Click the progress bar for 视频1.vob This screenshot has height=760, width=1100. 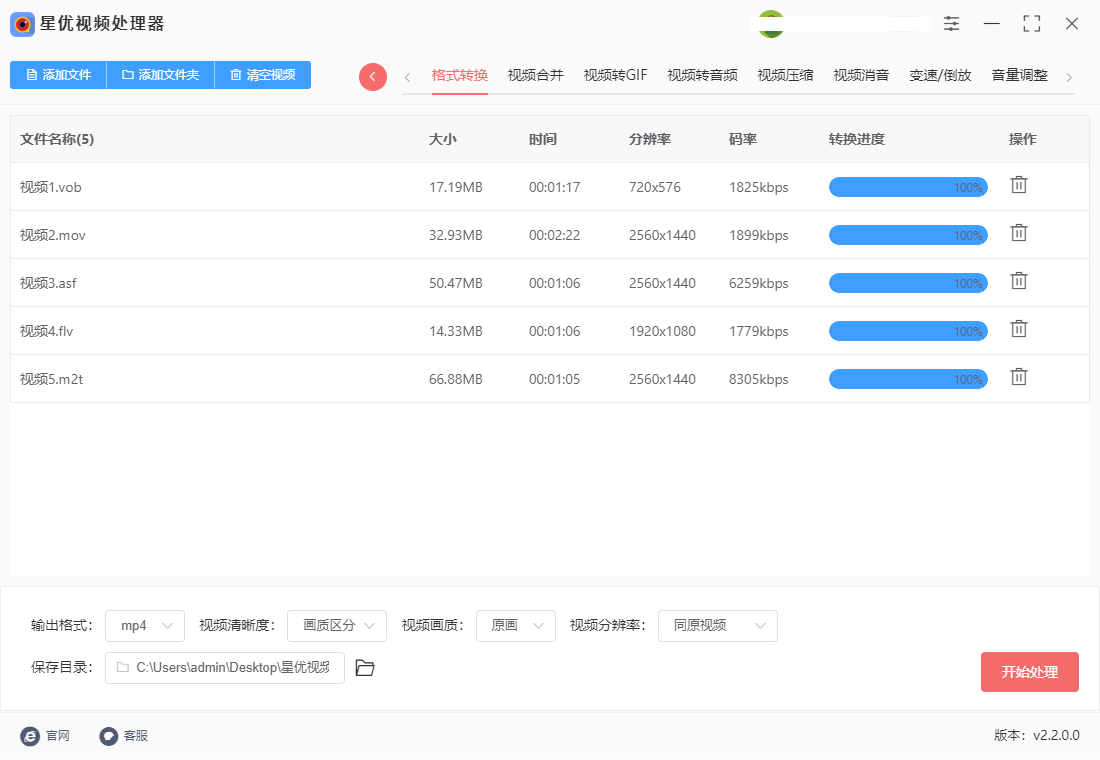pos(908,187)
